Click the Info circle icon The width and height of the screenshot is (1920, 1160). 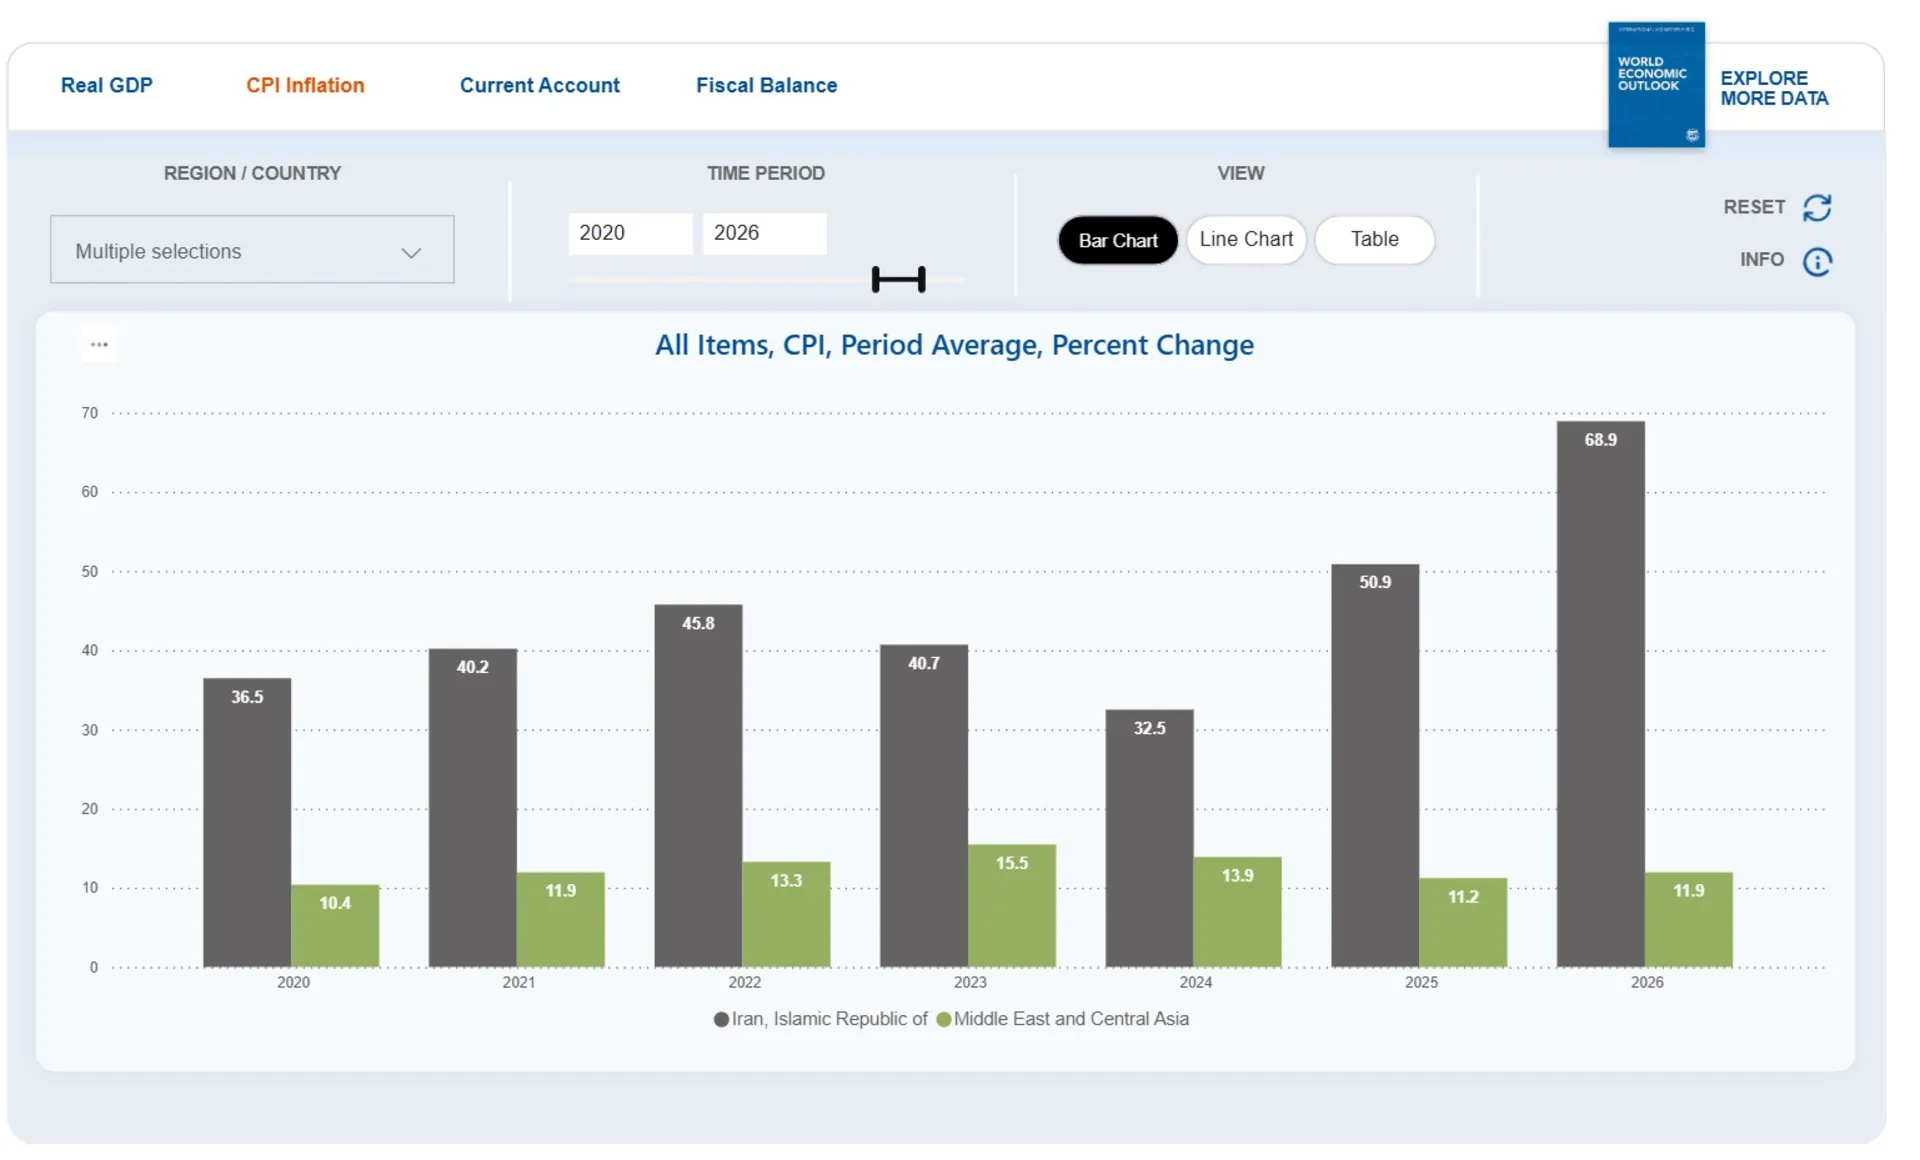point(1816,261)
